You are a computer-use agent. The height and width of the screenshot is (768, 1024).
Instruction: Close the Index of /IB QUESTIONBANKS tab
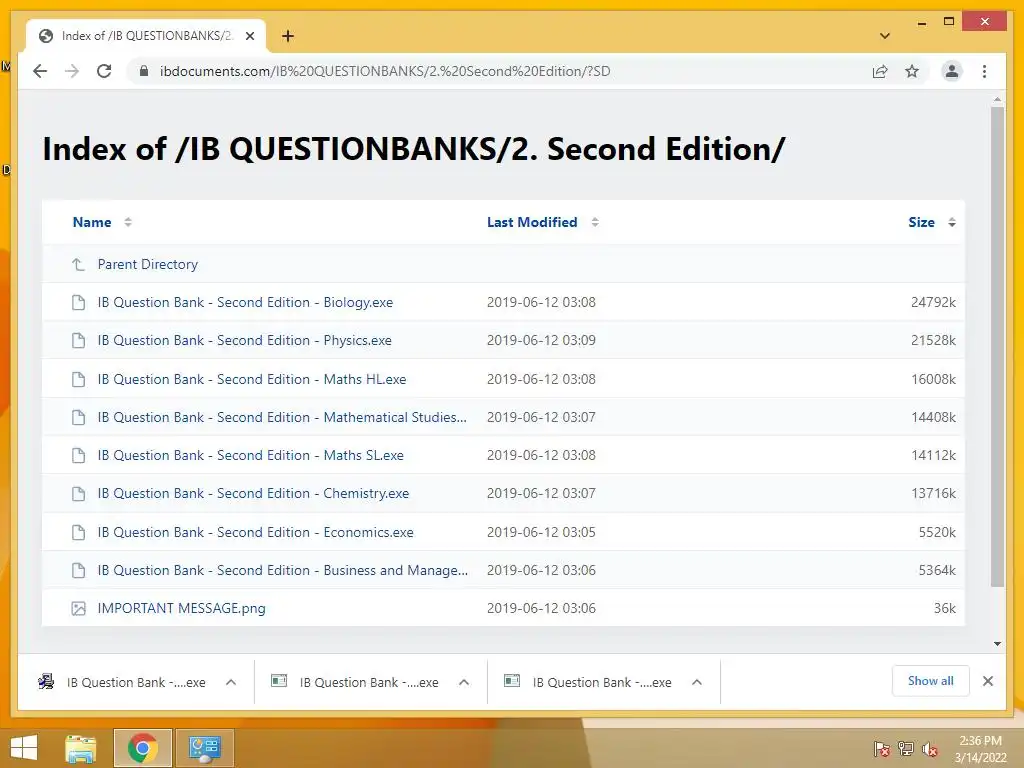pos(249,36)
